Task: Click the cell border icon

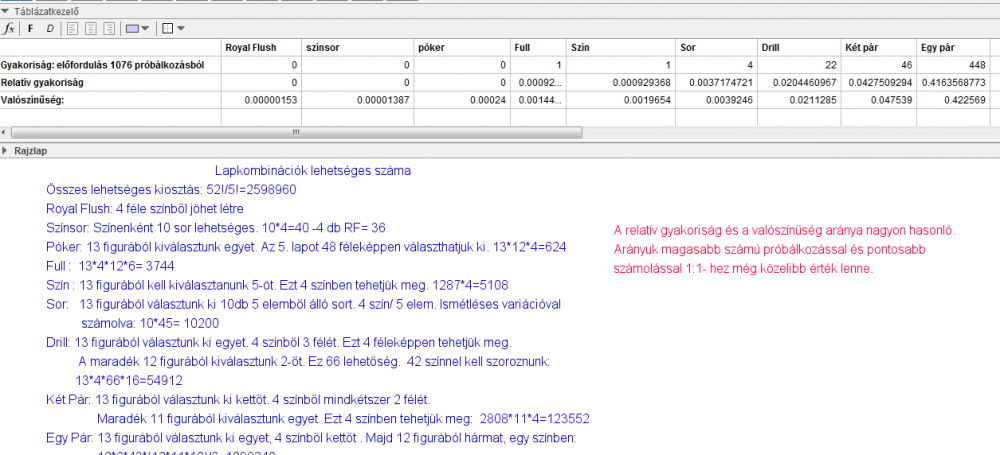Action: (167, 29)
